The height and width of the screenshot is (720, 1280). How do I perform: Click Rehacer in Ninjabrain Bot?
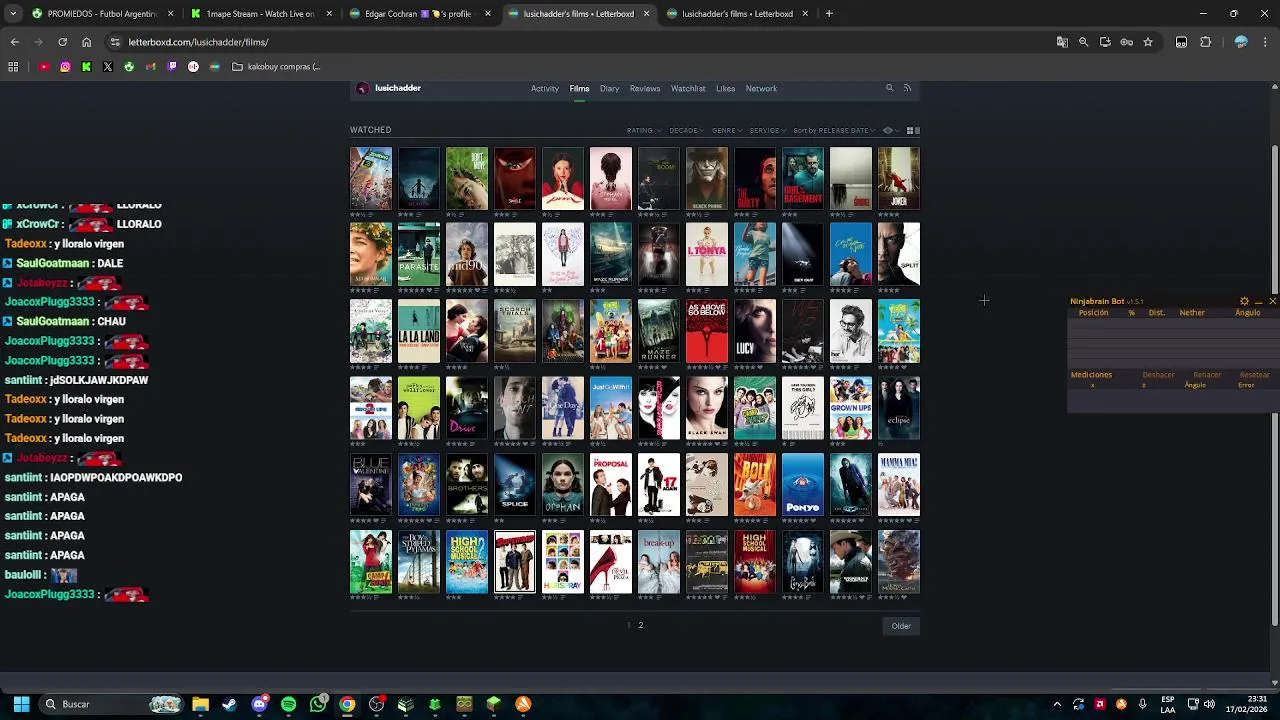click(1207, 375)
